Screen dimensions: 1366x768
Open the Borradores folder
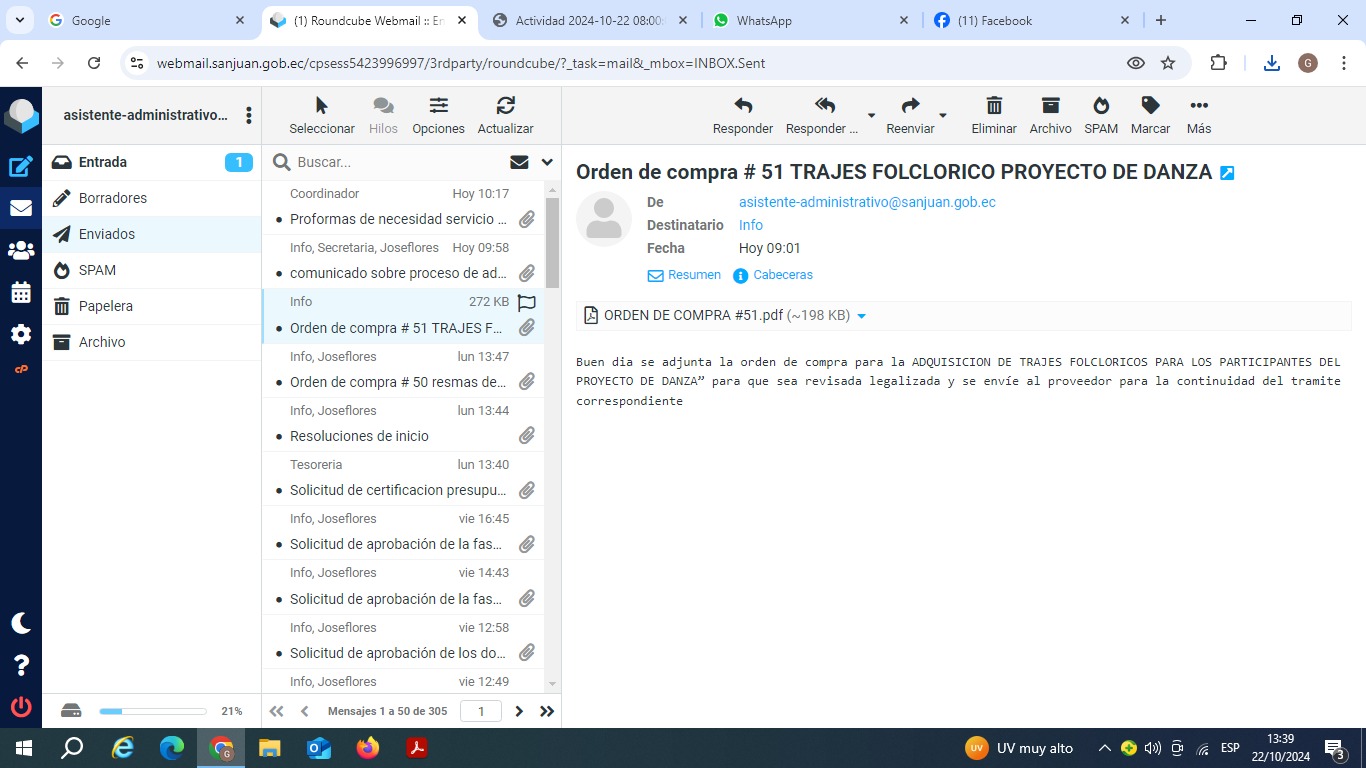pos(113,198)
